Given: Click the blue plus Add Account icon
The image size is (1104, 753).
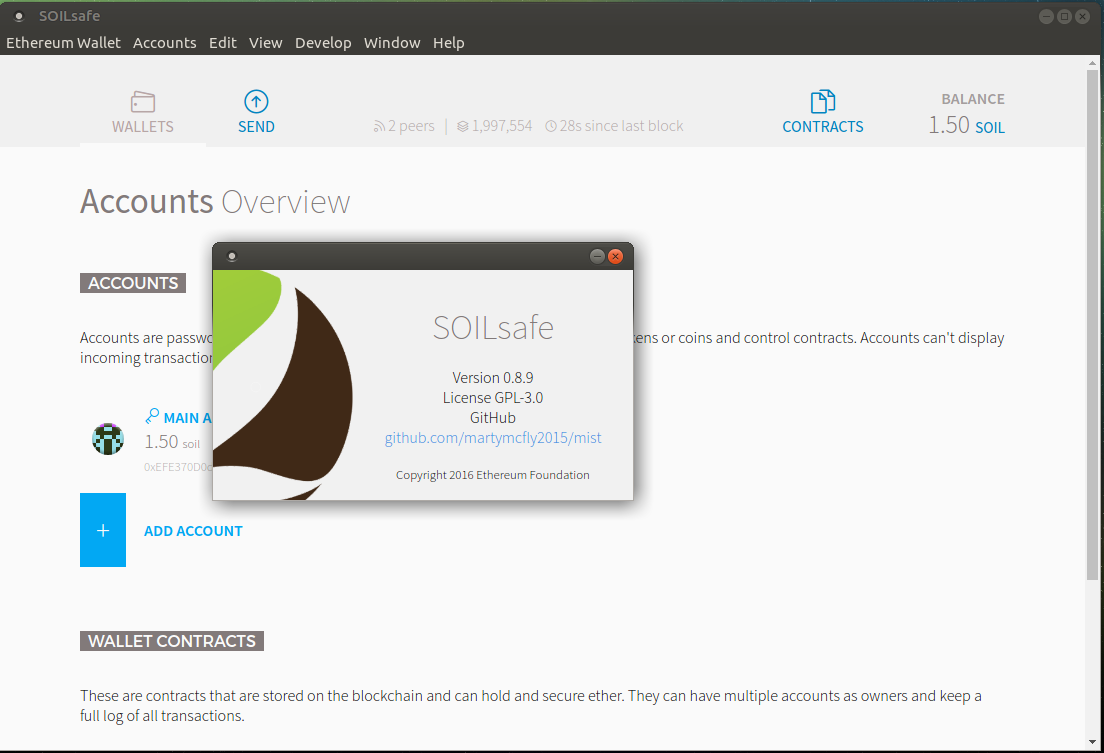Looking at the screenshot, I should 103,530.
